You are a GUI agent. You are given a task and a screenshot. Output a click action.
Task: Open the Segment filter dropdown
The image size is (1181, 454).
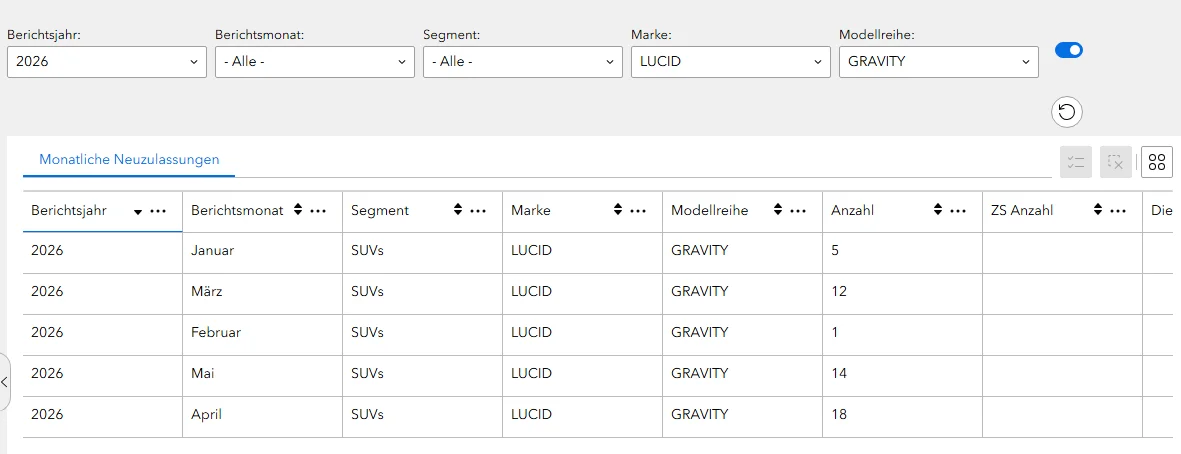click(523, 62)
